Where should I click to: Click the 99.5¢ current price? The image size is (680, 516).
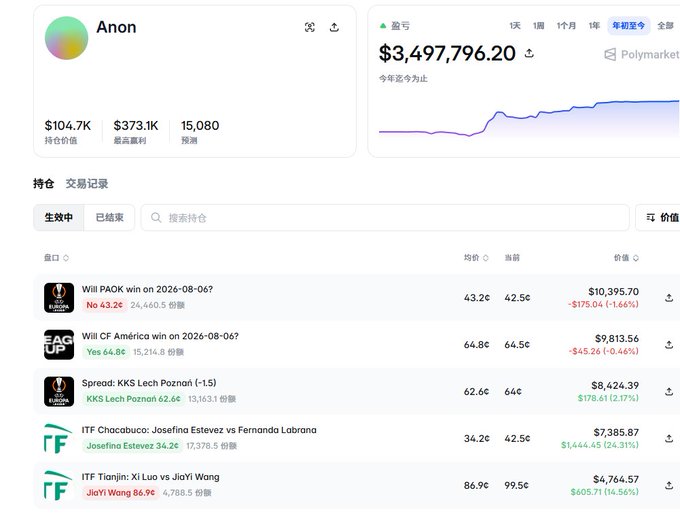(x=516, y=485)
